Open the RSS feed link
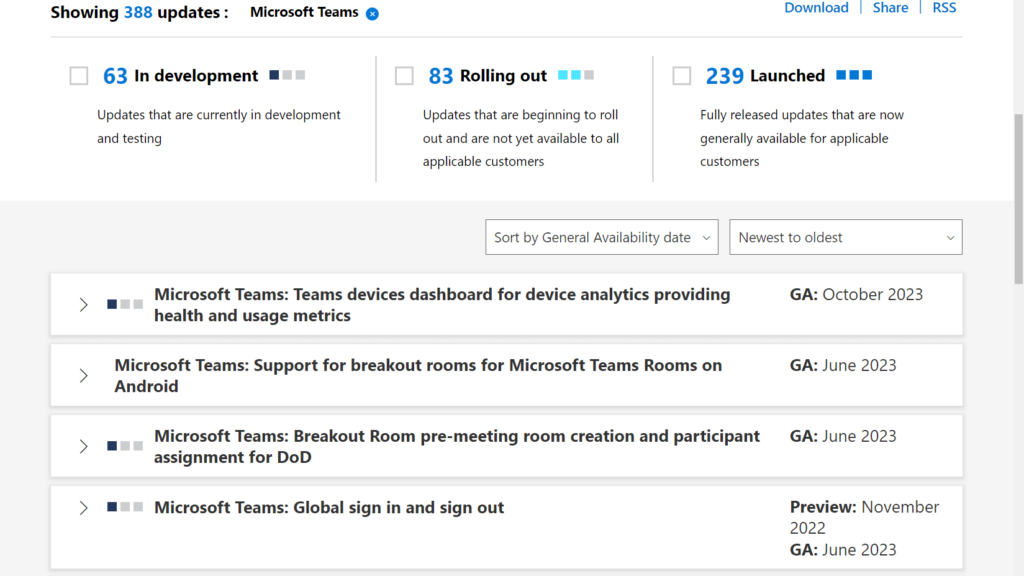Image resolution: width=1024 pixels, height=576 pixels. 944,8
